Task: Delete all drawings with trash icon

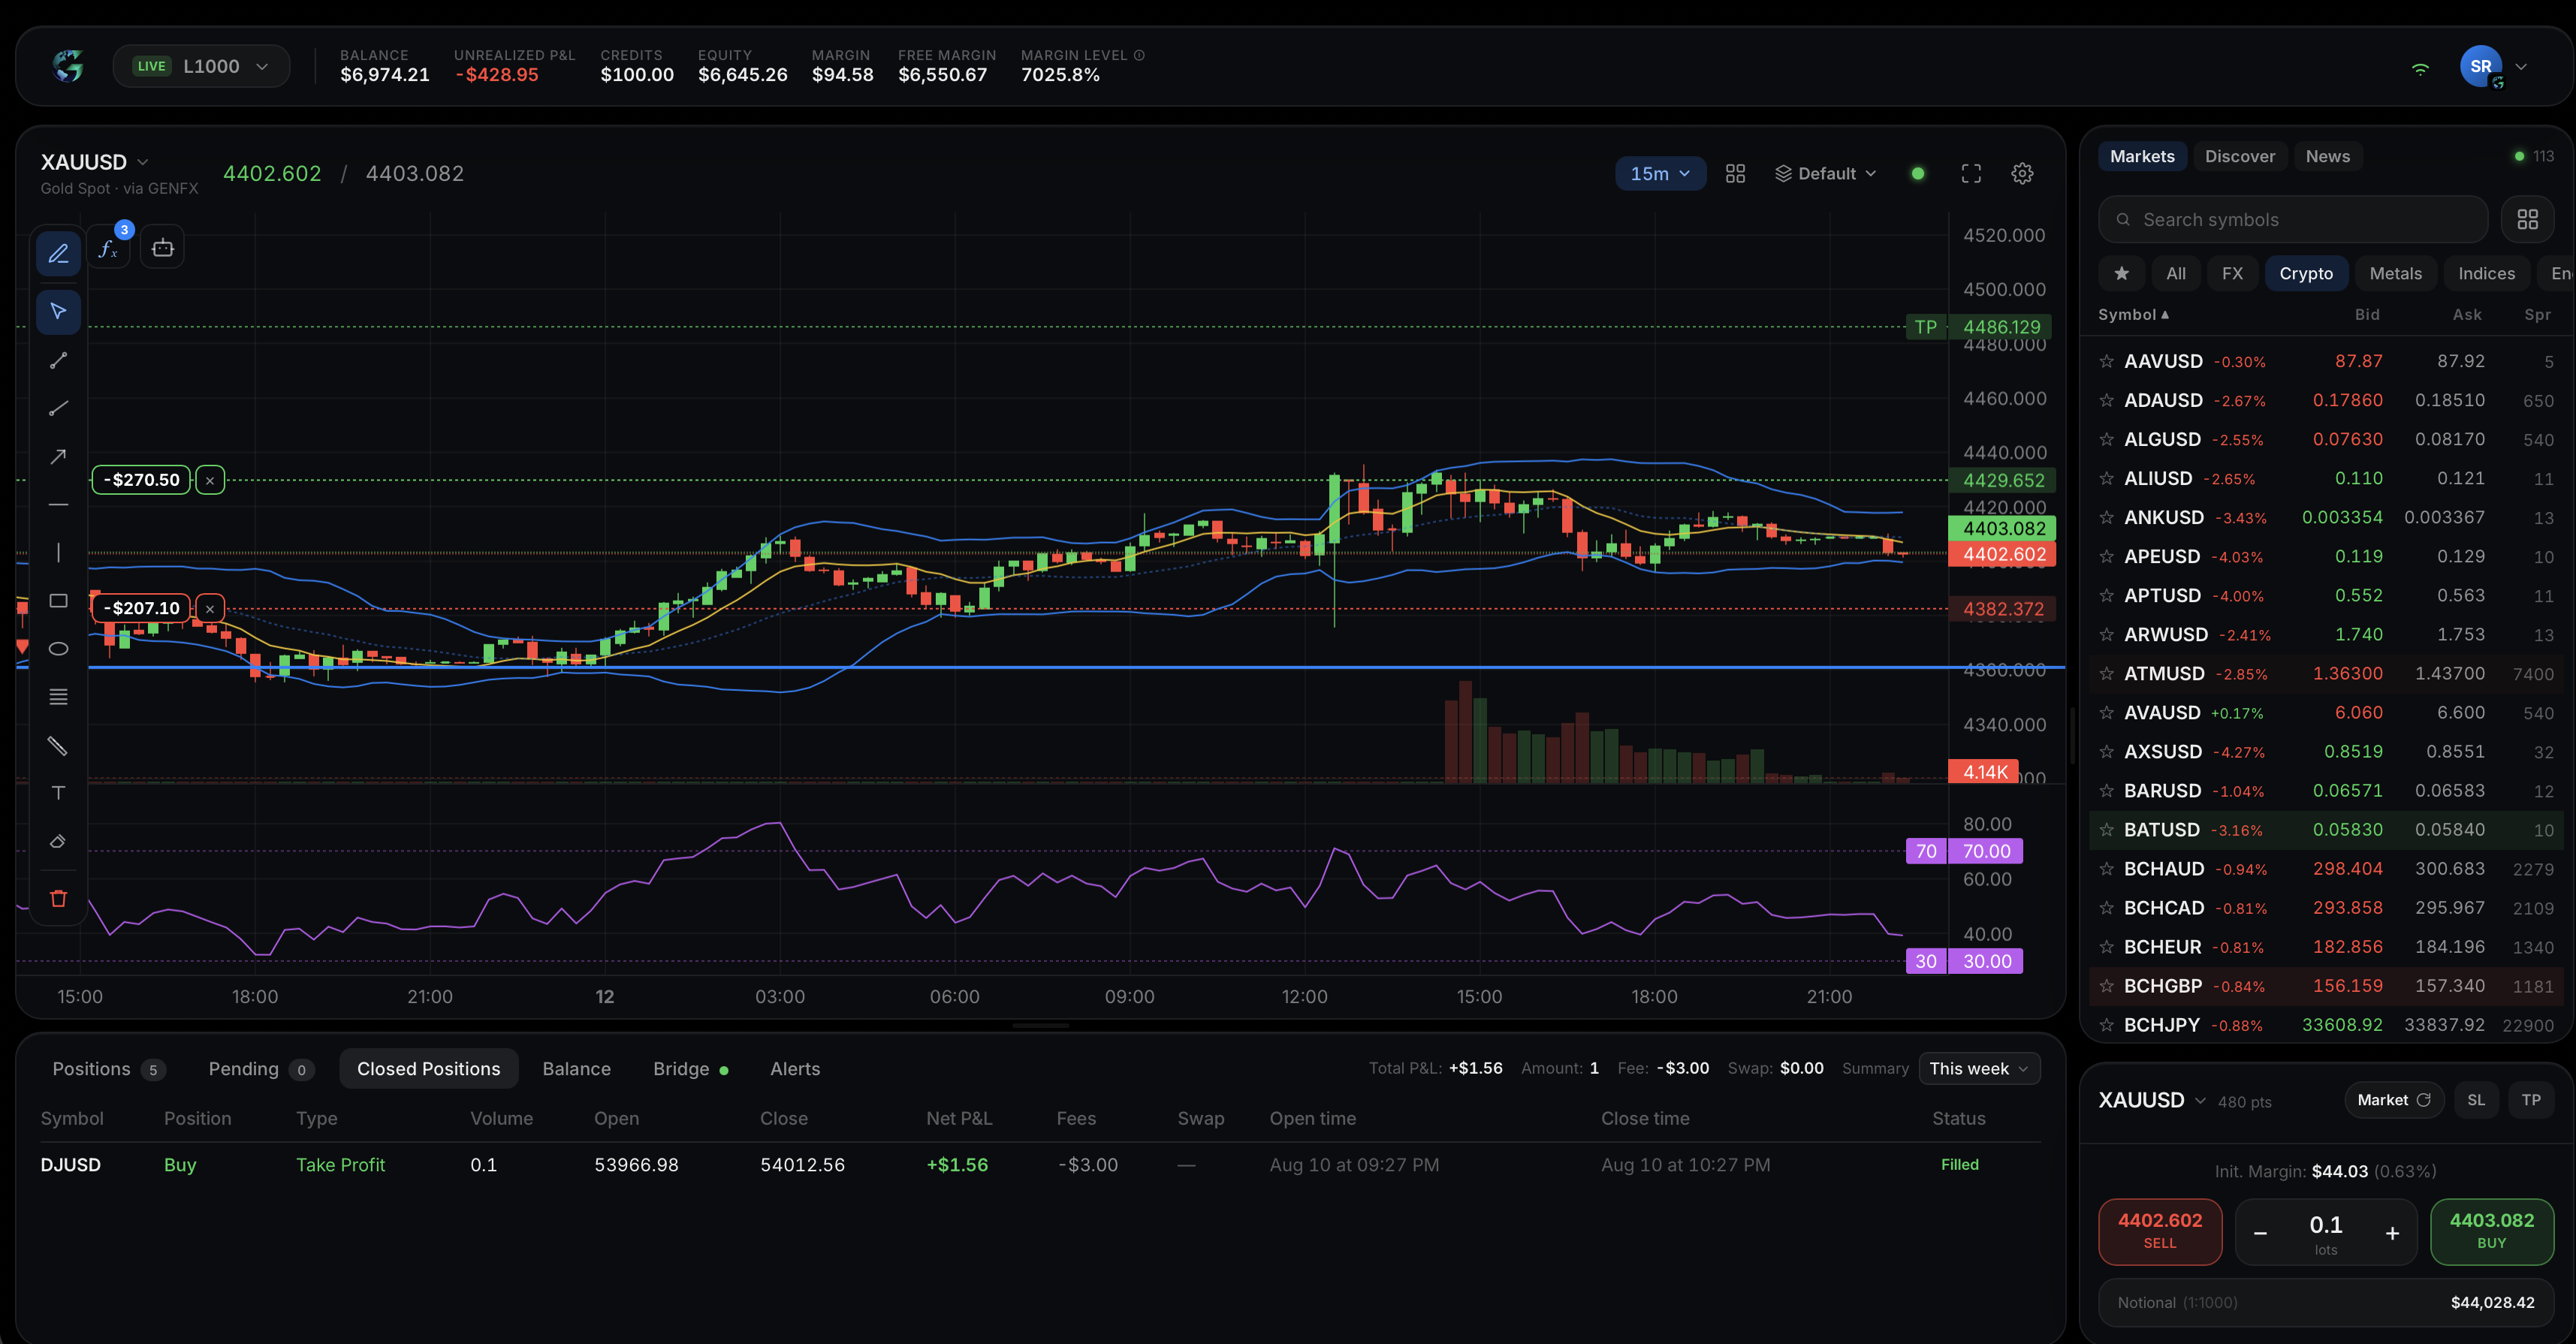Action: (x=58, y=899)
